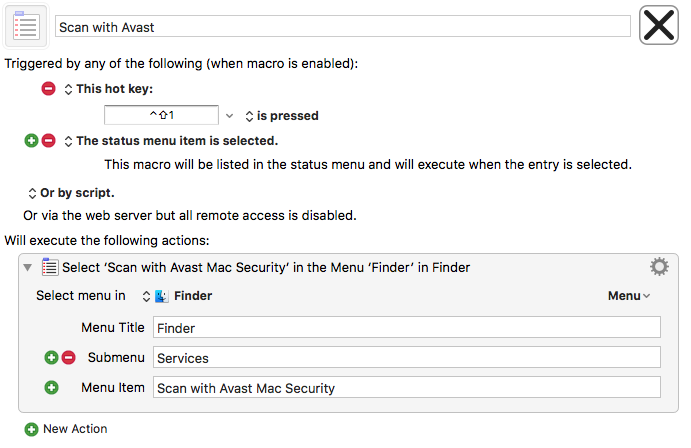Click the Menu Title field containing Finder
The height and width of the screenshot is (448, 691).
tap(407, 327)
